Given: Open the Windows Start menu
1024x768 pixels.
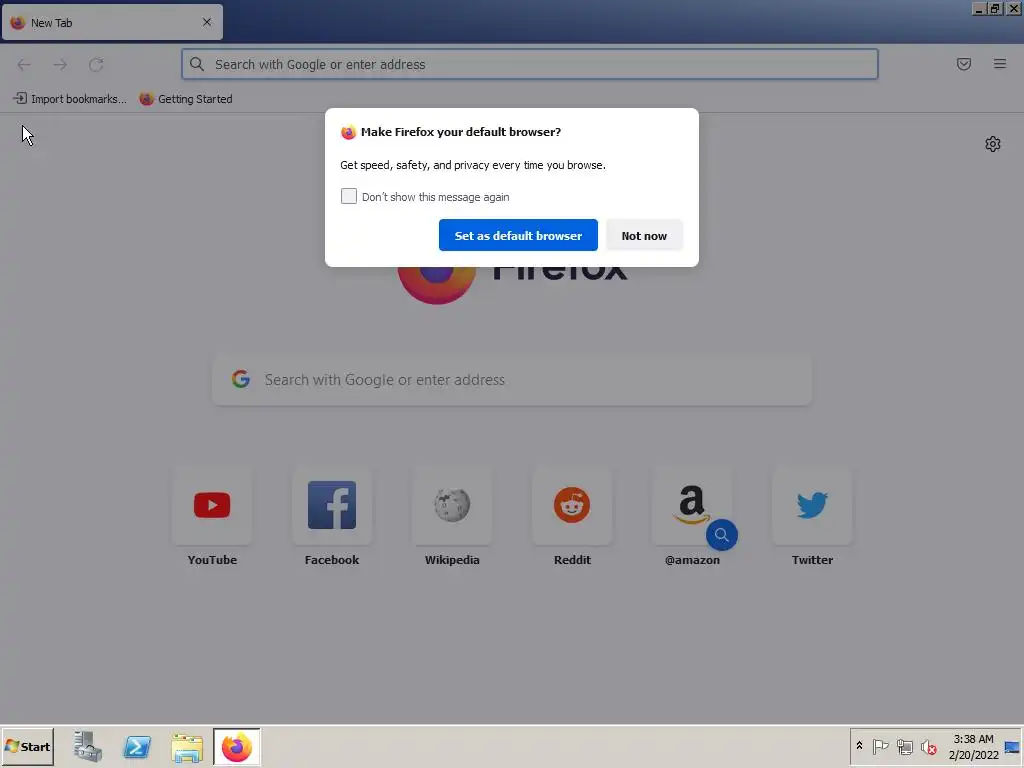Looking at the screenshot, I should 27,746.
